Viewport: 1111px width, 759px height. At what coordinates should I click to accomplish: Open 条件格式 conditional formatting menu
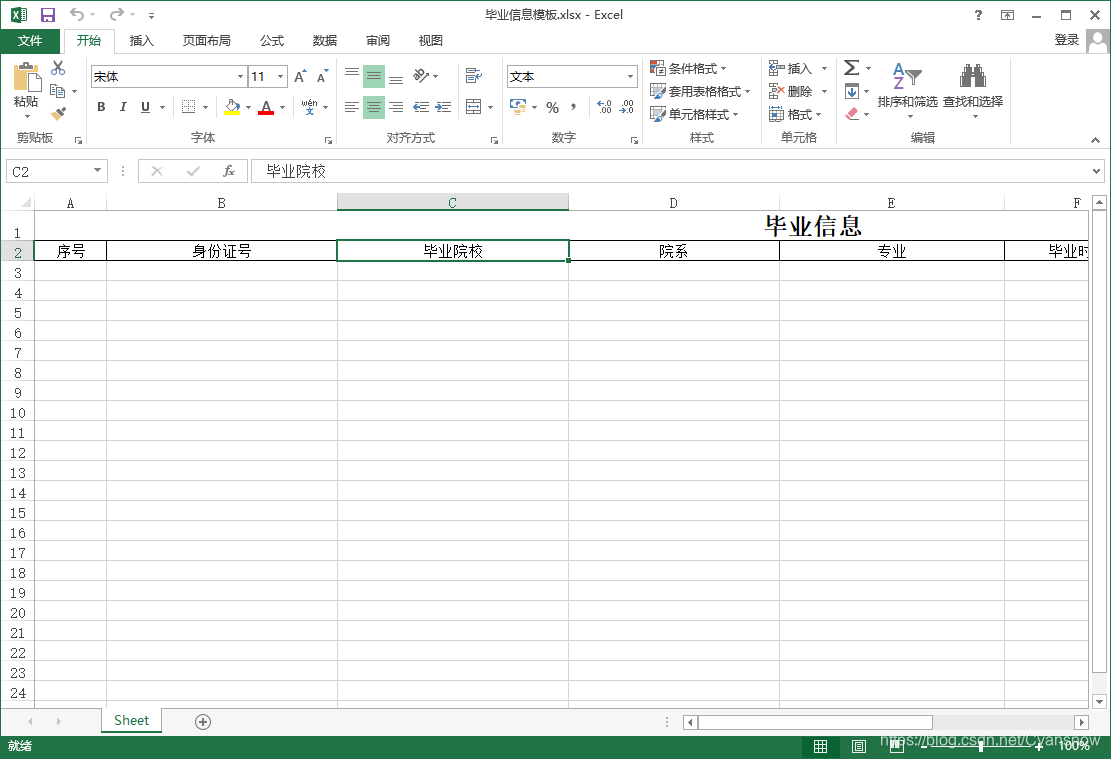pos(689,69)
